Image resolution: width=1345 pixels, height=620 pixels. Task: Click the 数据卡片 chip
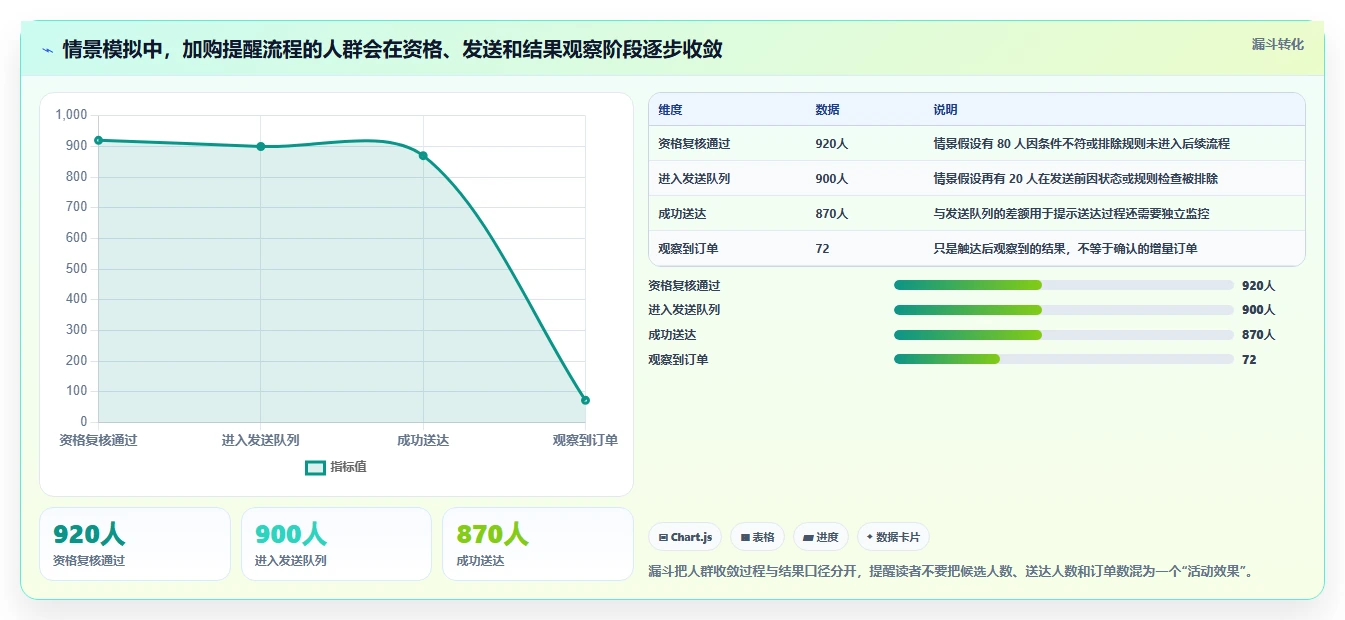pyautogui.click(x=893, y=537)
